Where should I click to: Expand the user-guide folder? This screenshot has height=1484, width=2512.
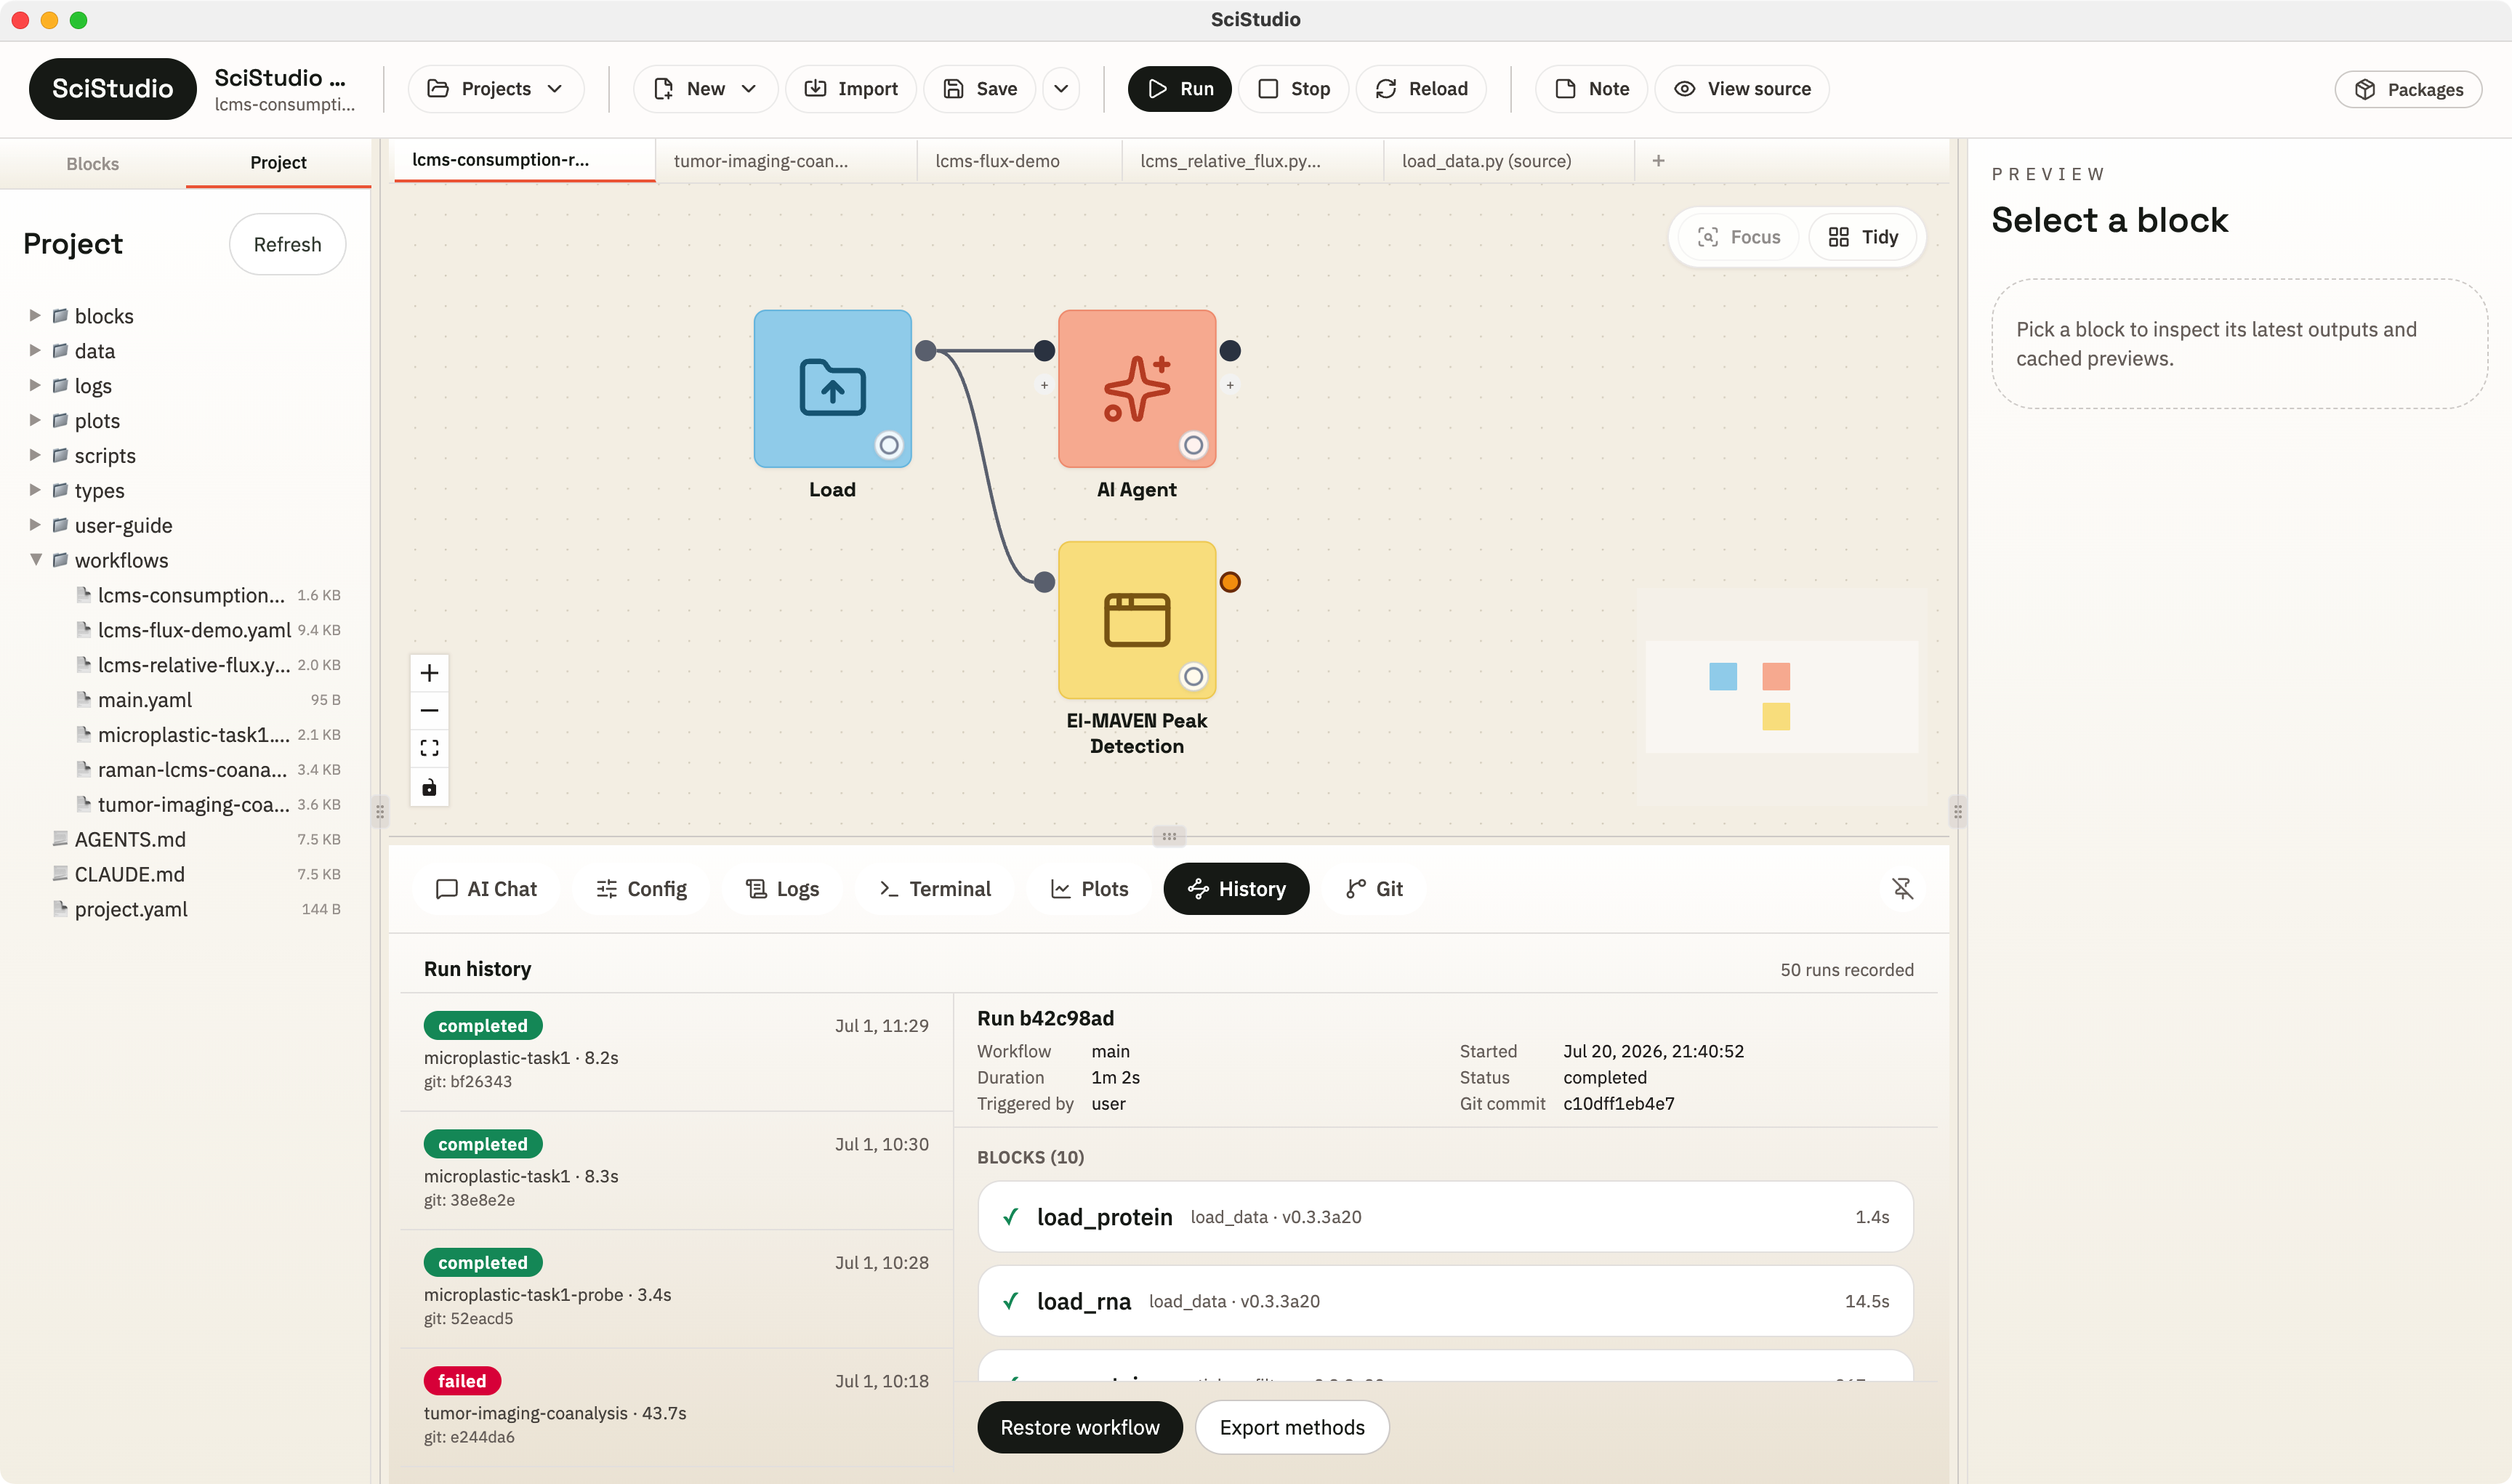[35, 526]
